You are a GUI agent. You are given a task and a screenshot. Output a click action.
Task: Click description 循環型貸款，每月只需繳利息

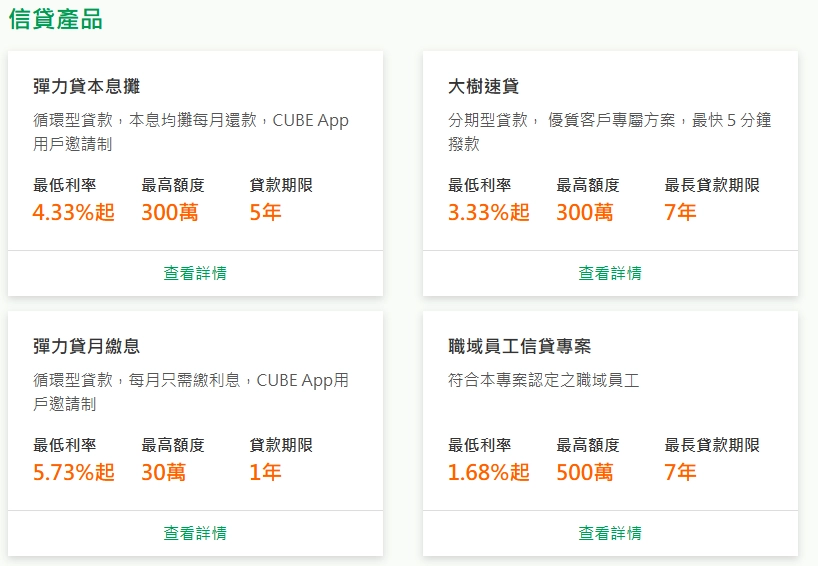click(x=191, y=391)
